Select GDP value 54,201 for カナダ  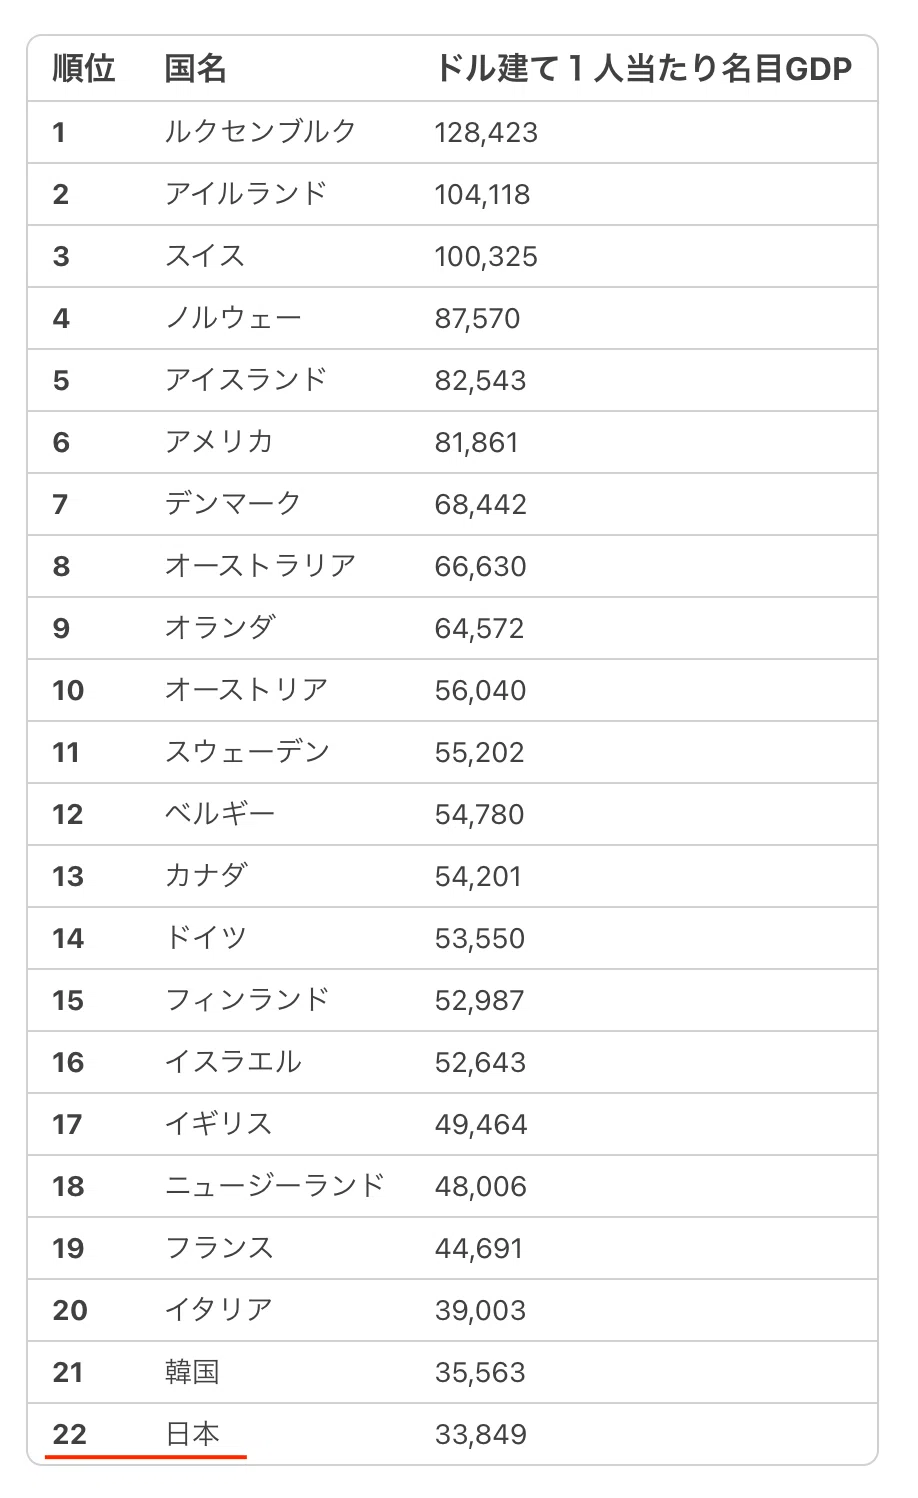pos(478,876)
